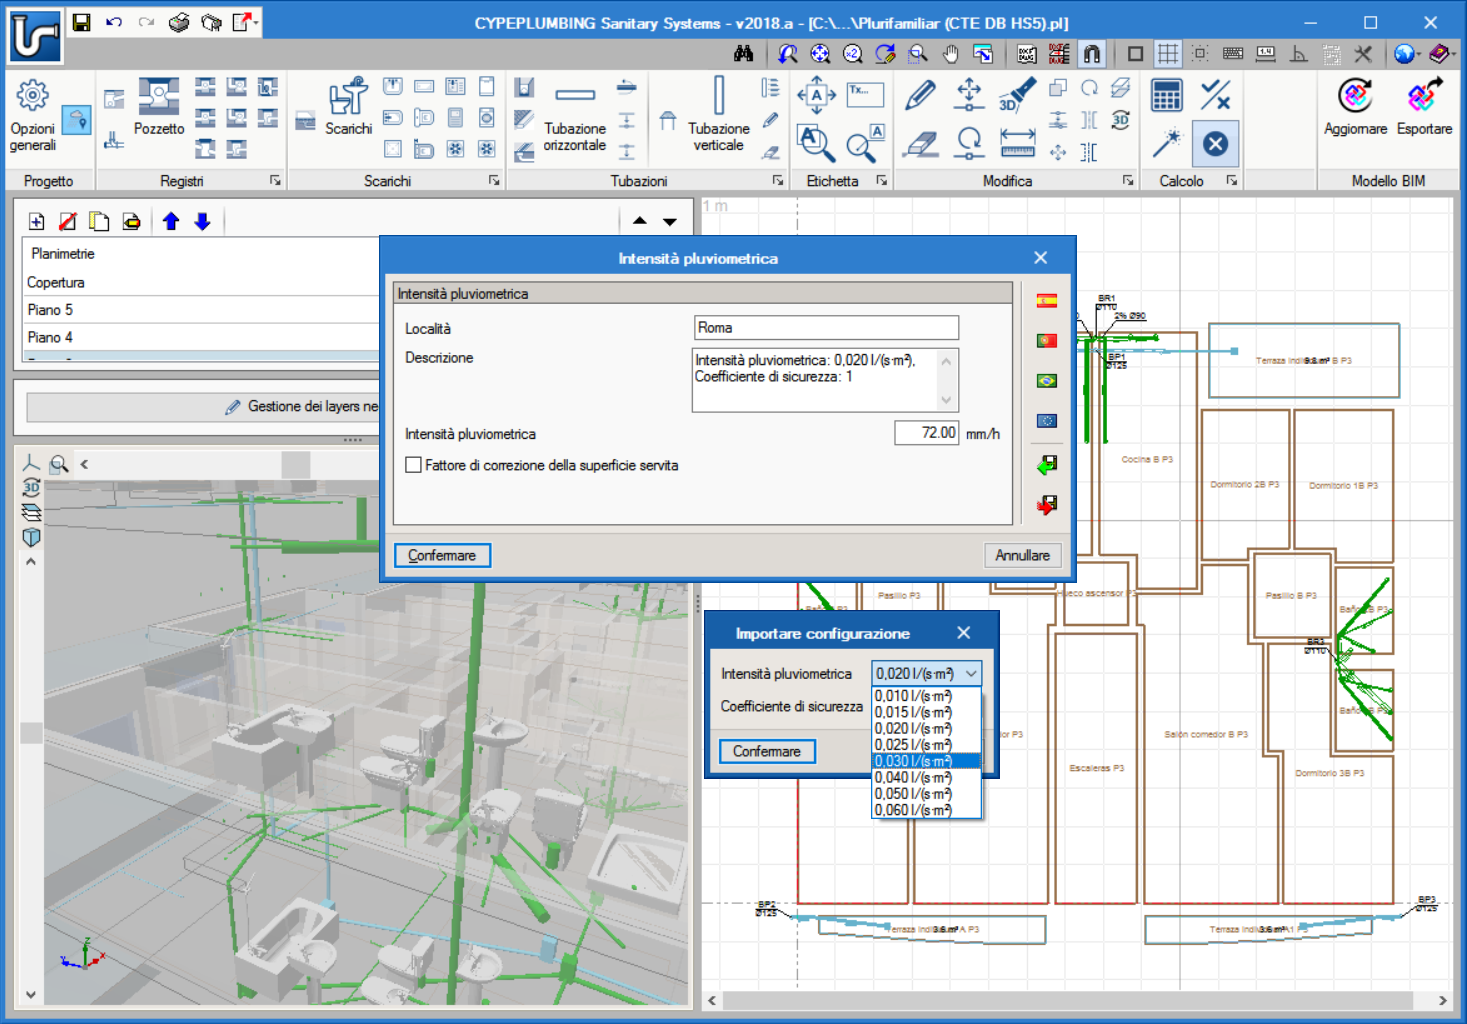1467x1024 pixels.
Task: Undo the last action
Action: point(114,22)
